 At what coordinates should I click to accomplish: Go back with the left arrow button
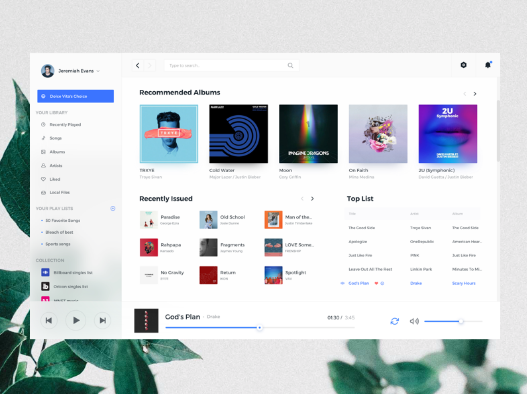click(137, 66)
